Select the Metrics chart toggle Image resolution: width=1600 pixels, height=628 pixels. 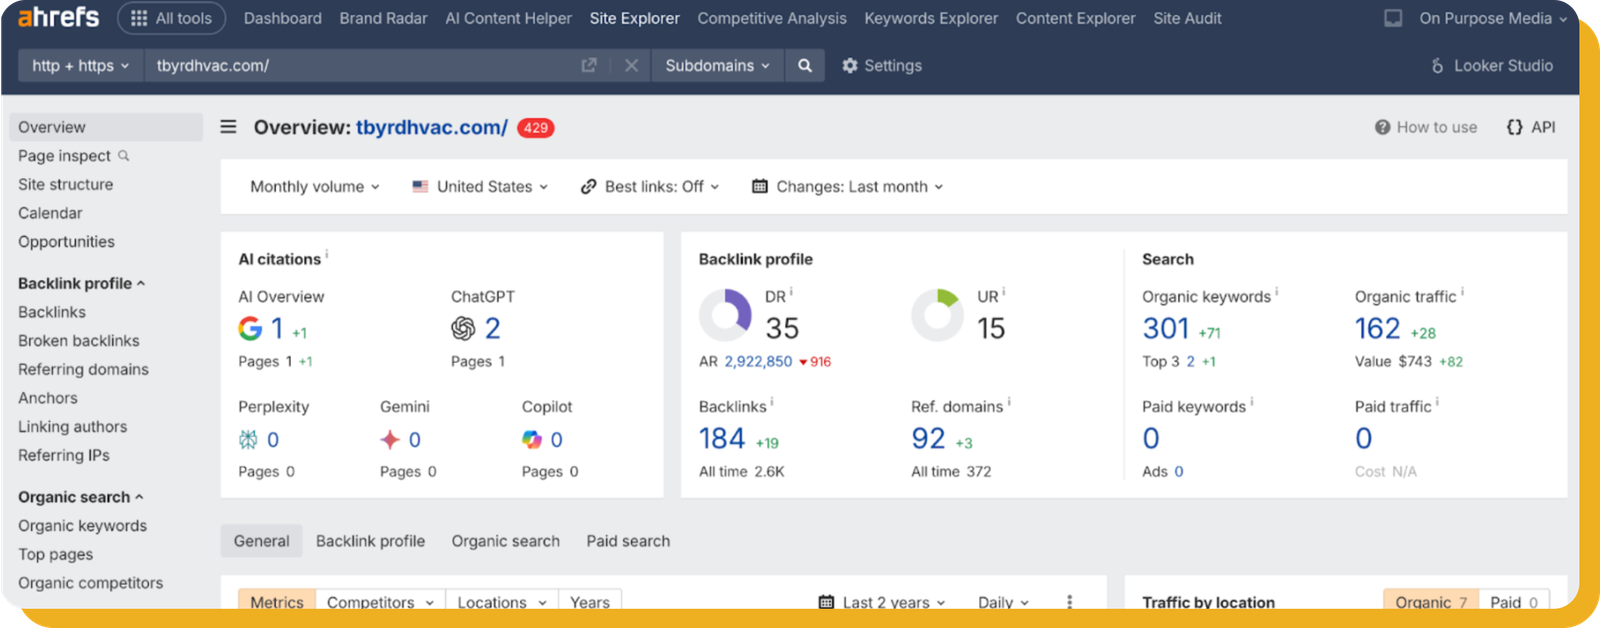[x=277, y=602]
